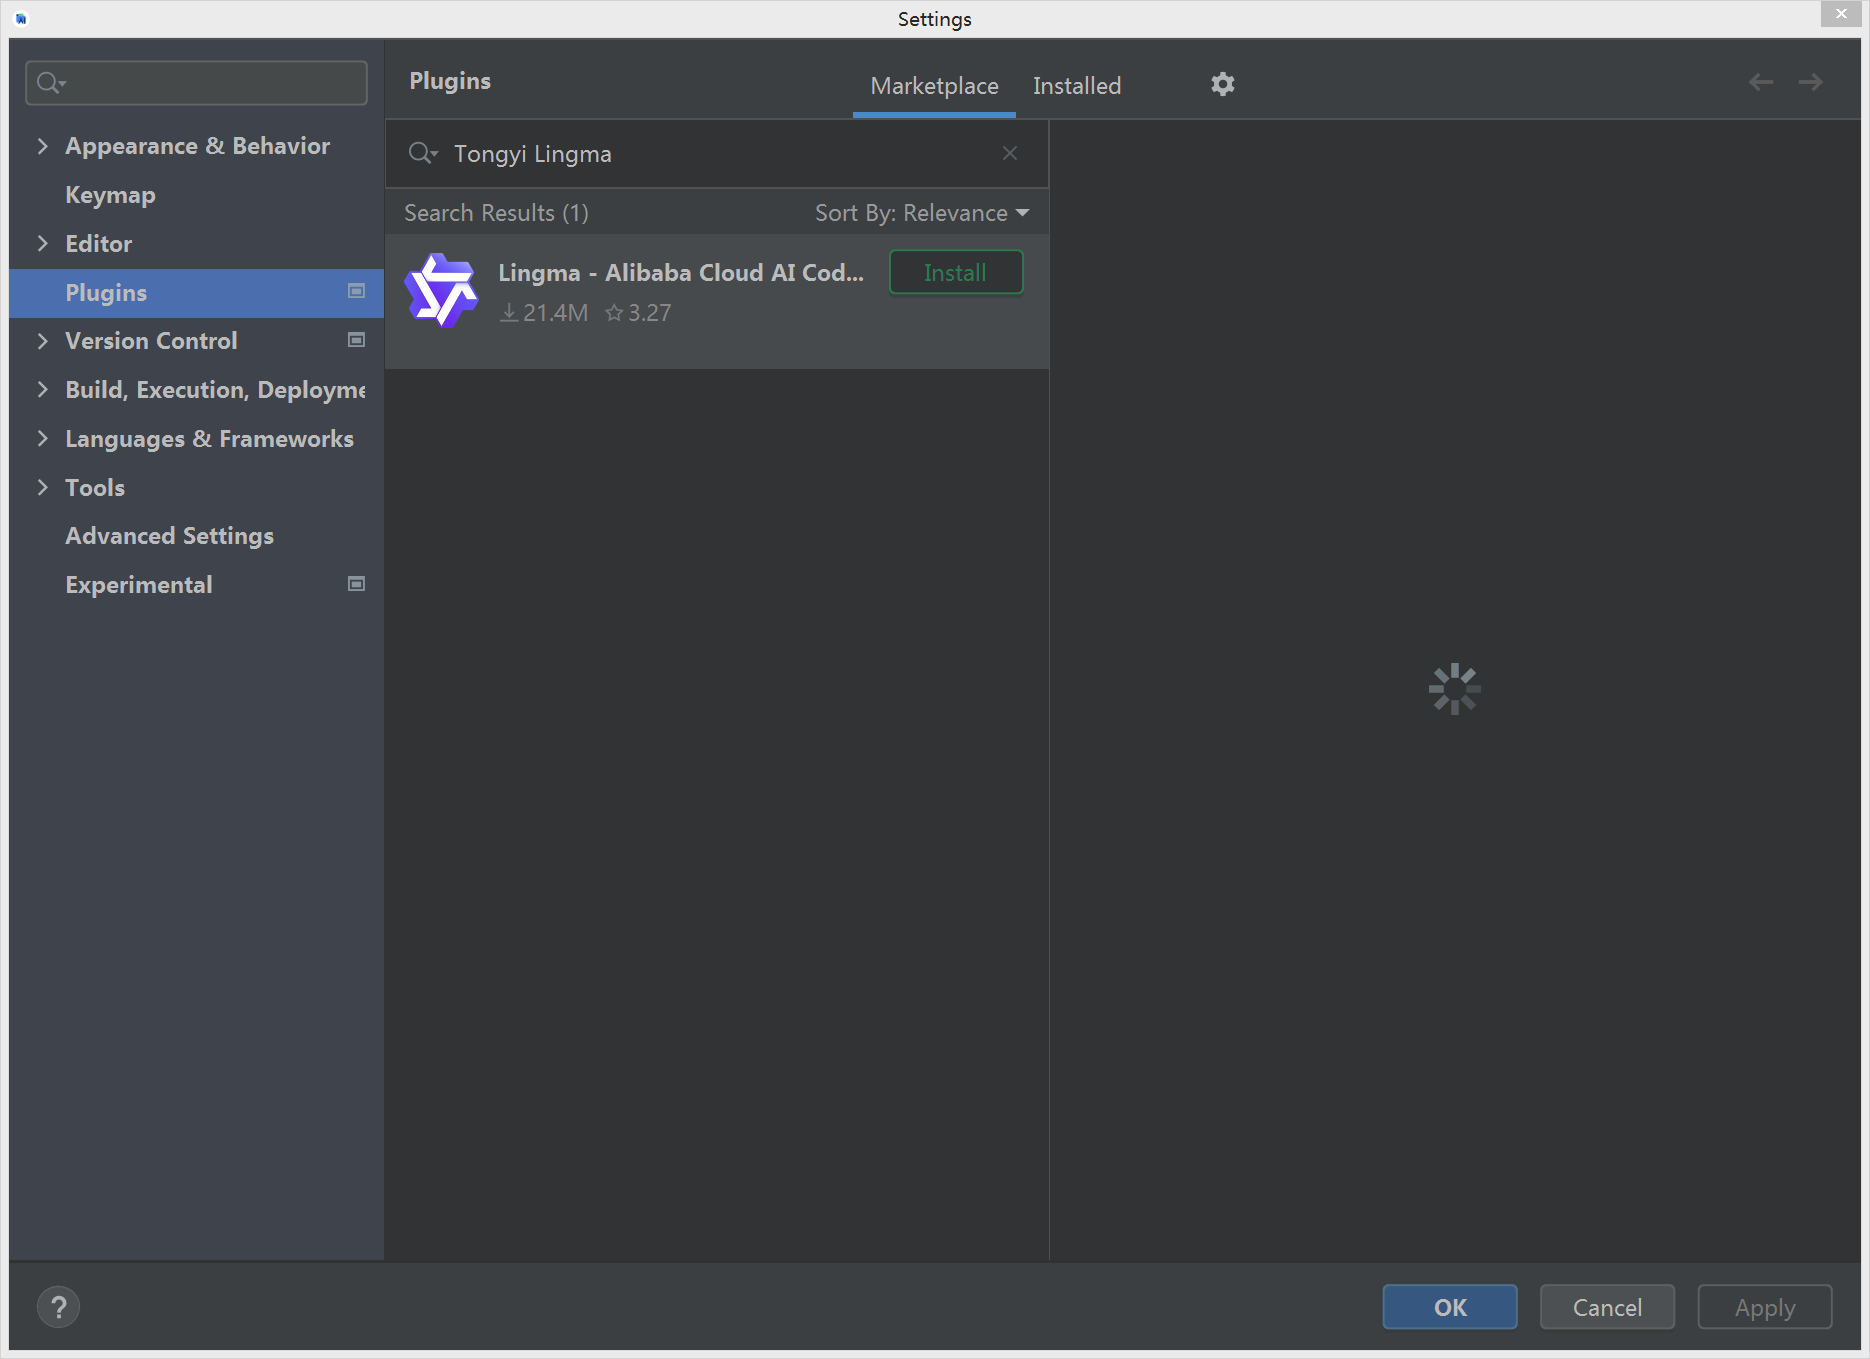Select Keymap in settings tree
The height and width of the screenshot is (1359, 1870).
110,195
